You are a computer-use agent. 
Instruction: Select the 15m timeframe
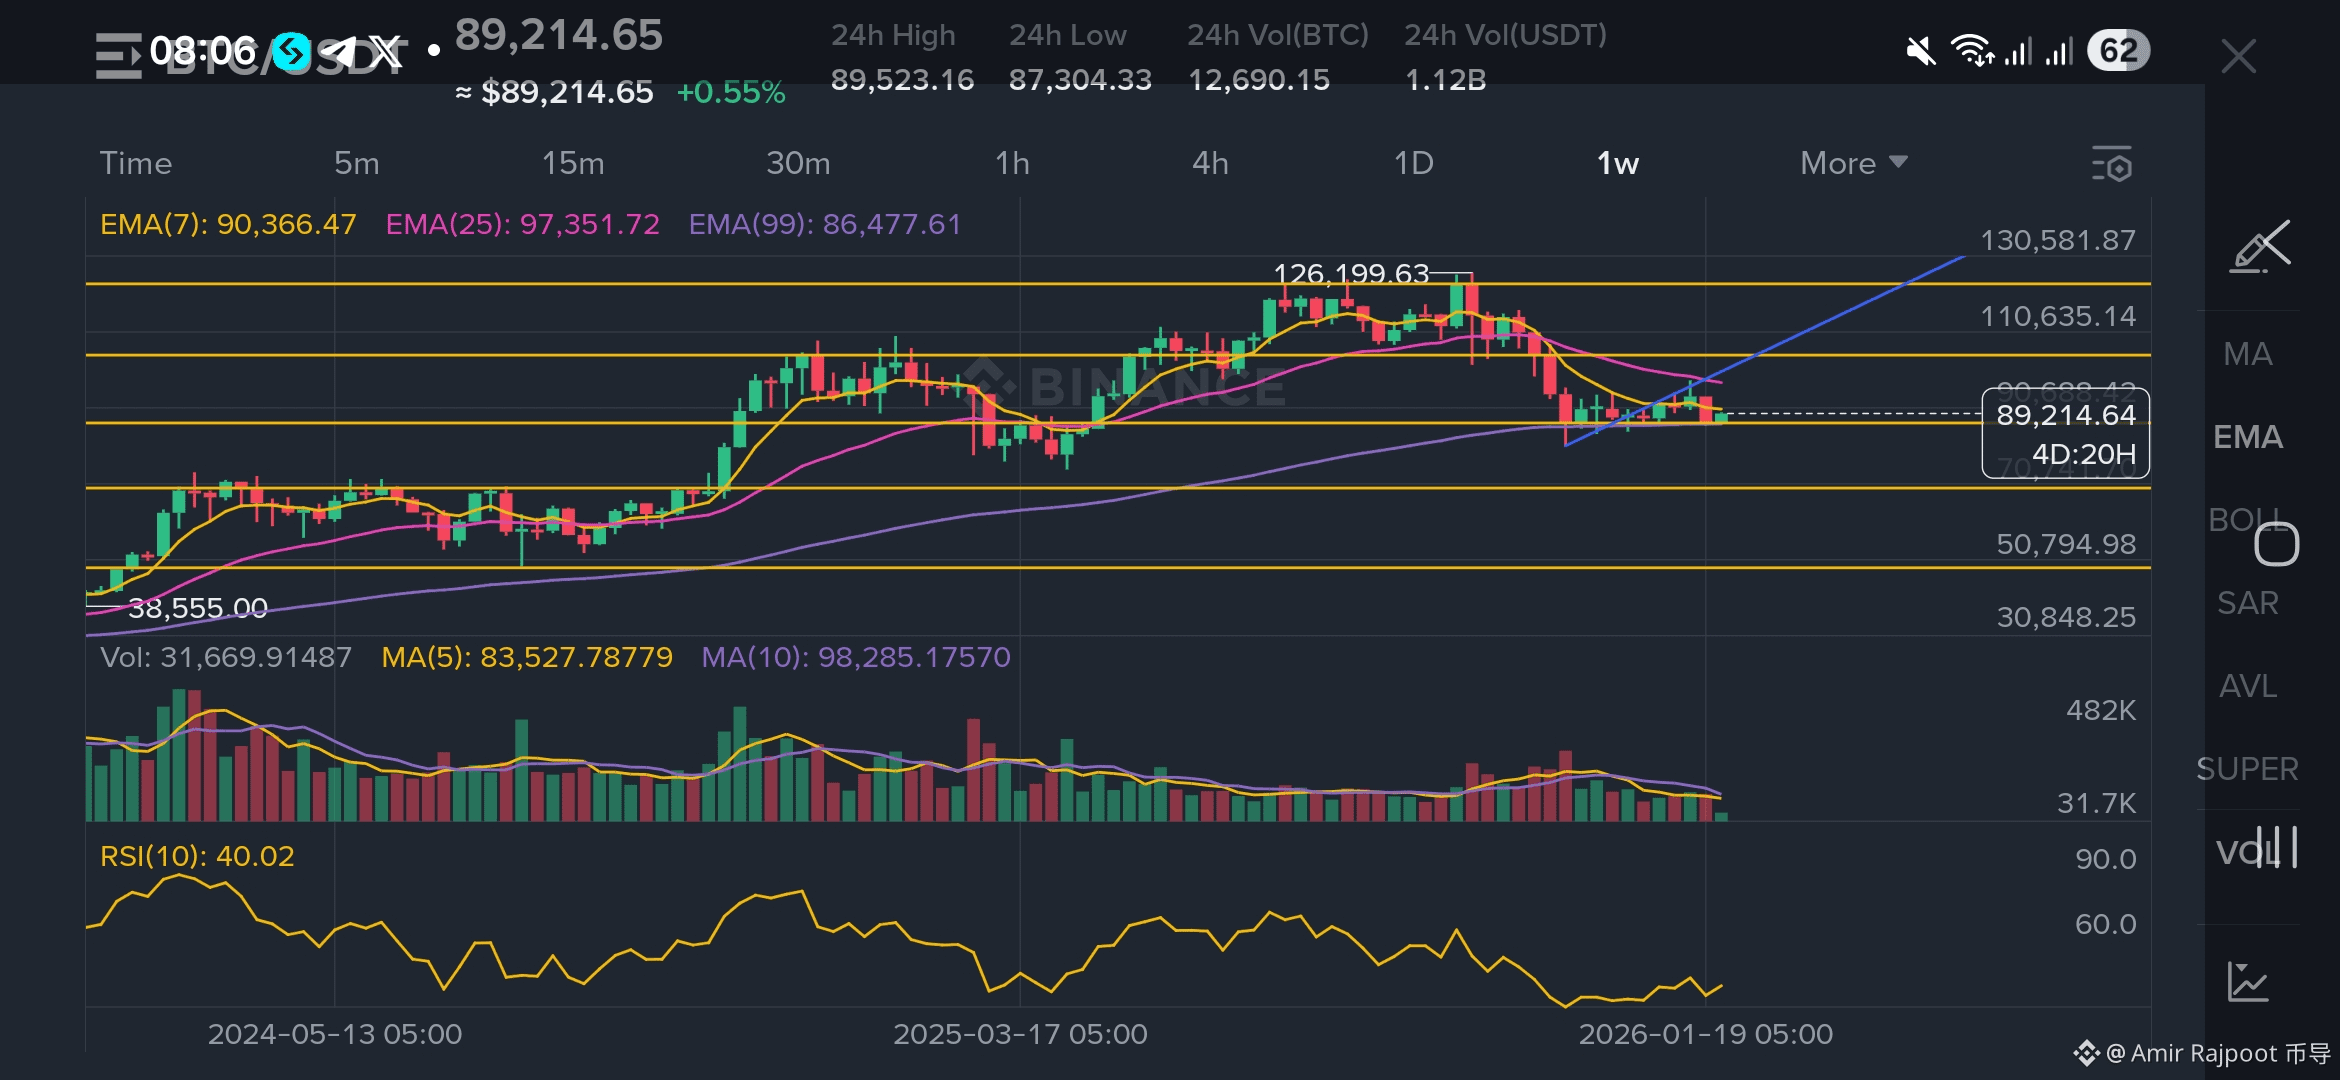[x=573, y=163]
